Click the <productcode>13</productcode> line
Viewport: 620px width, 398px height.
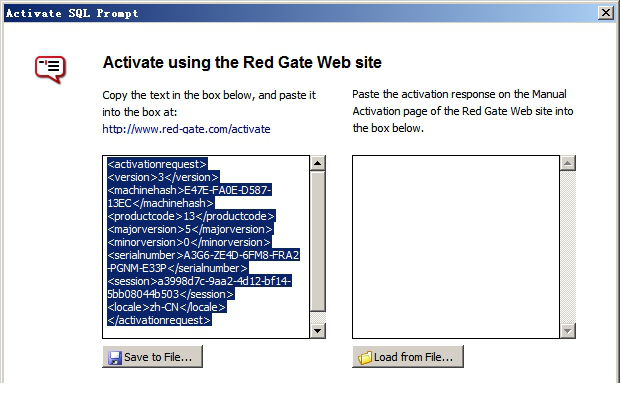[x=191, y=216]
